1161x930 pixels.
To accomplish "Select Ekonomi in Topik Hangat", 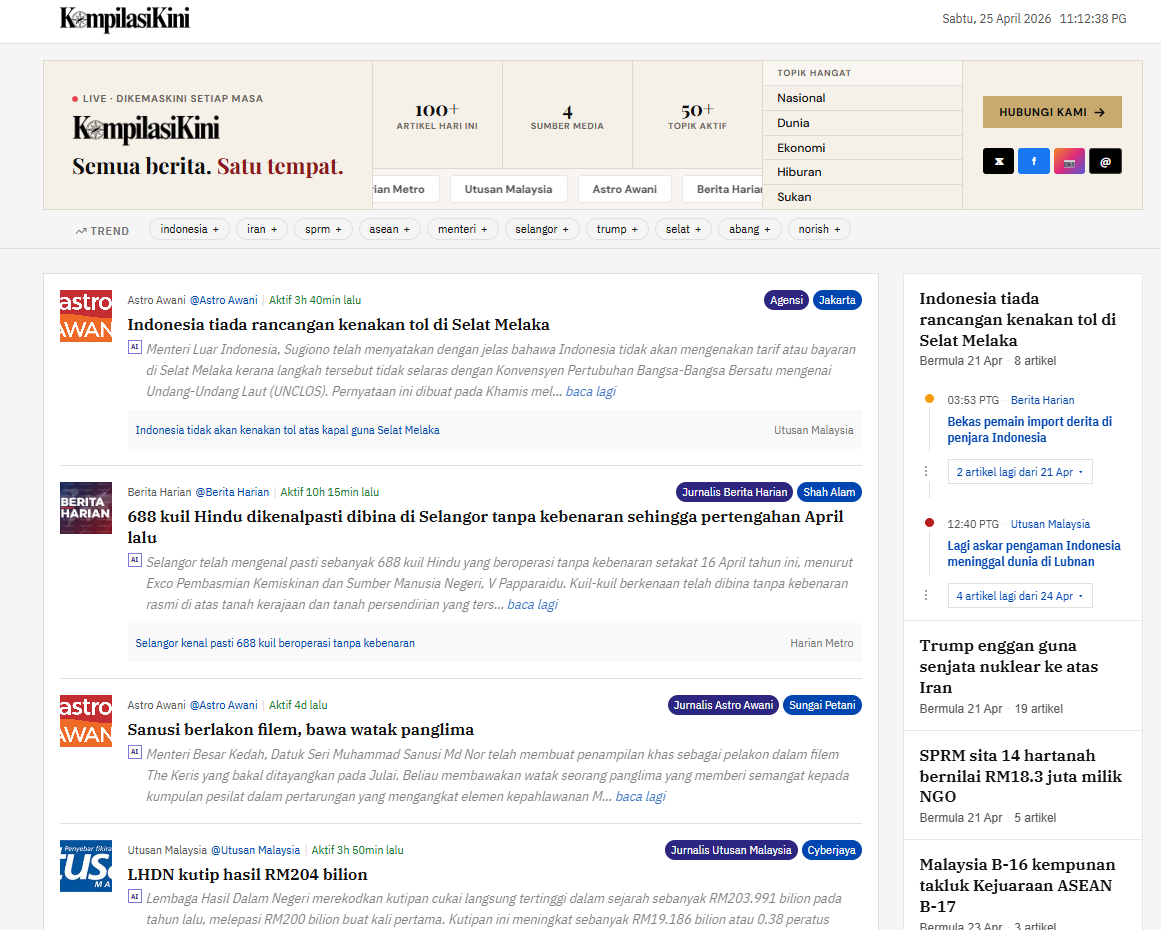I will coord(863,148).
